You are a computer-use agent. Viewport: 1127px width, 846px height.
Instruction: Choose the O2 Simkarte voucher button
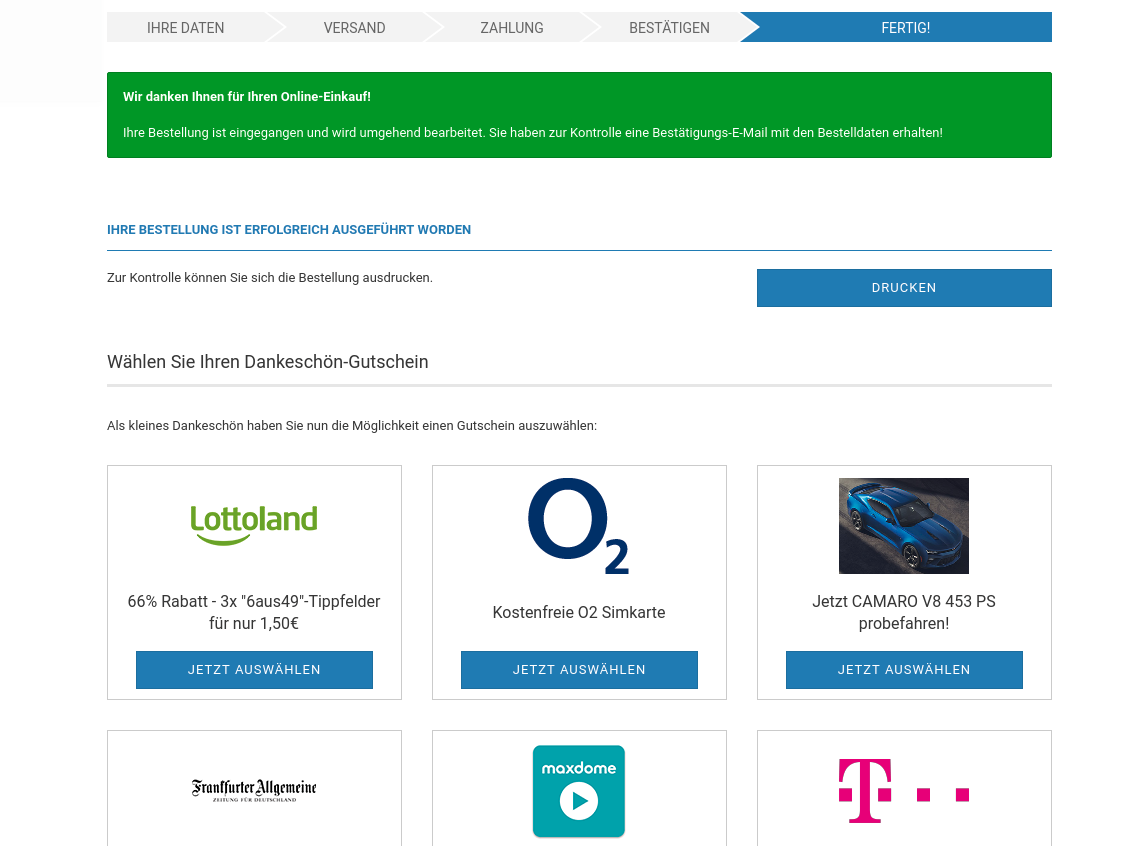(578, 670)
